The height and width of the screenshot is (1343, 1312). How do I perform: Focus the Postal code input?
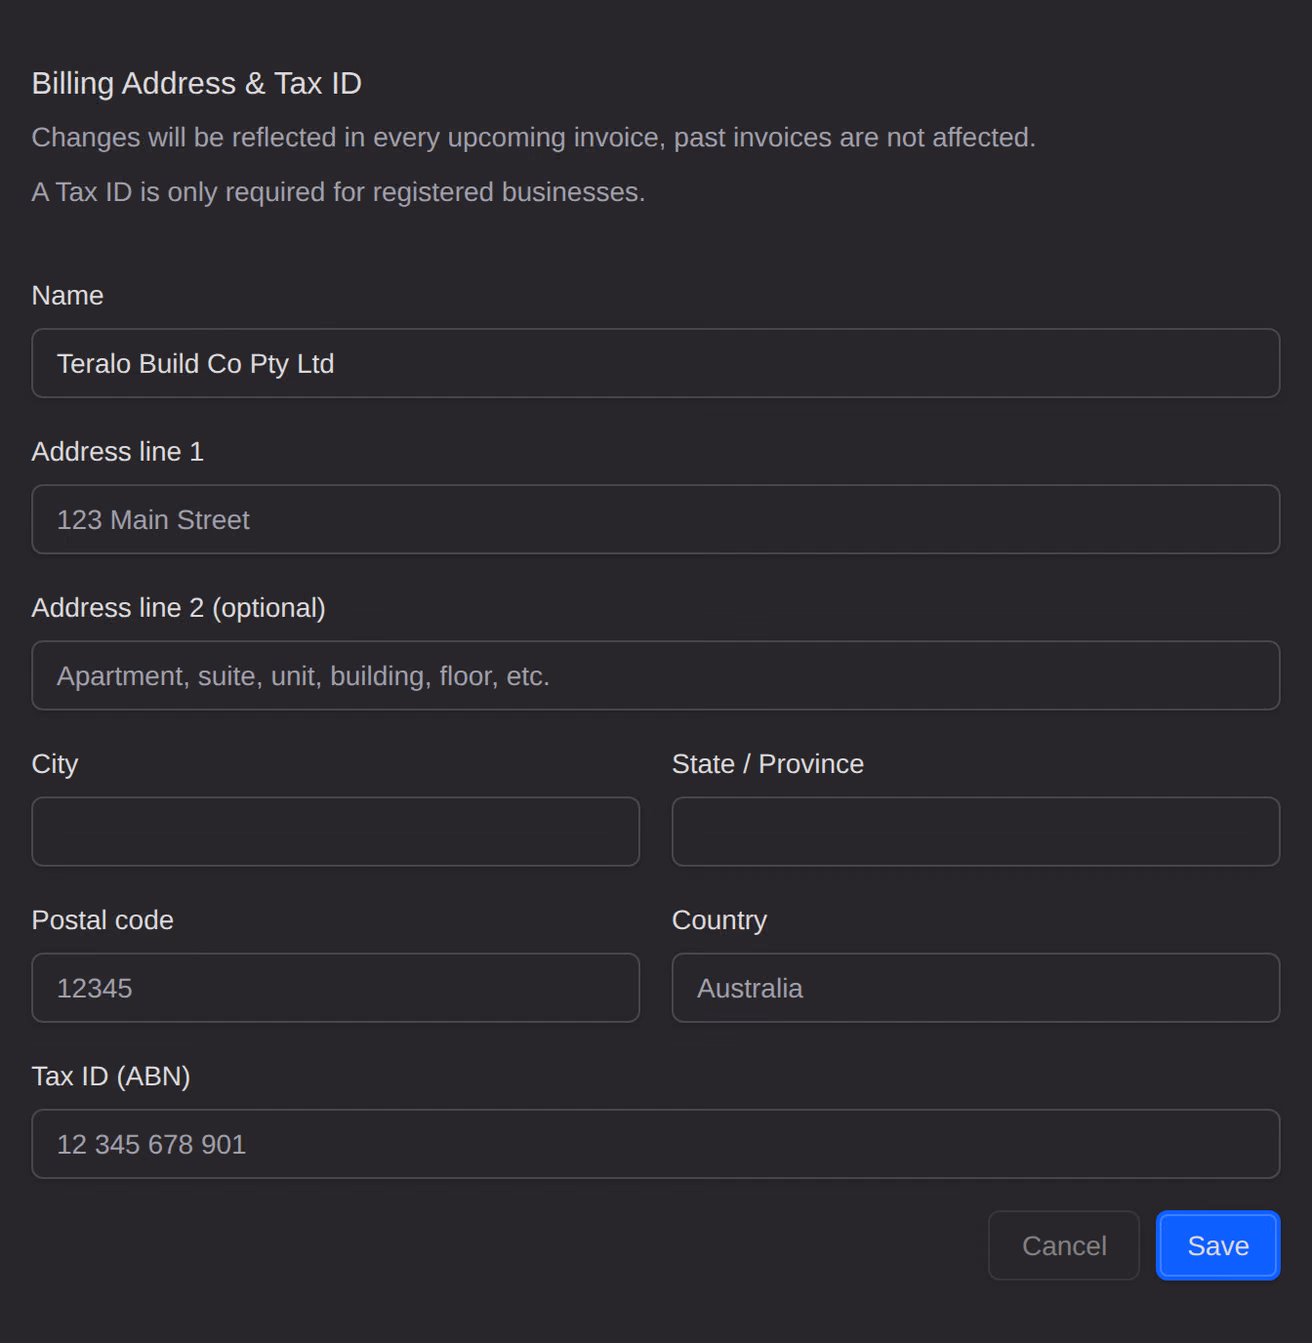[x=336, y=987]
